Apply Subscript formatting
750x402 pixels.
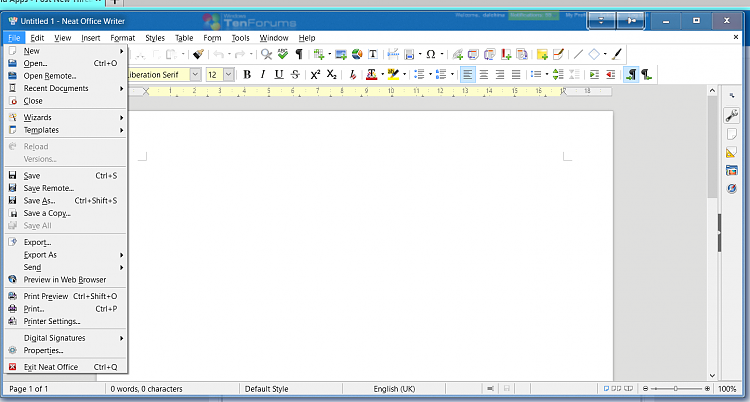click(x=331, y=75)
